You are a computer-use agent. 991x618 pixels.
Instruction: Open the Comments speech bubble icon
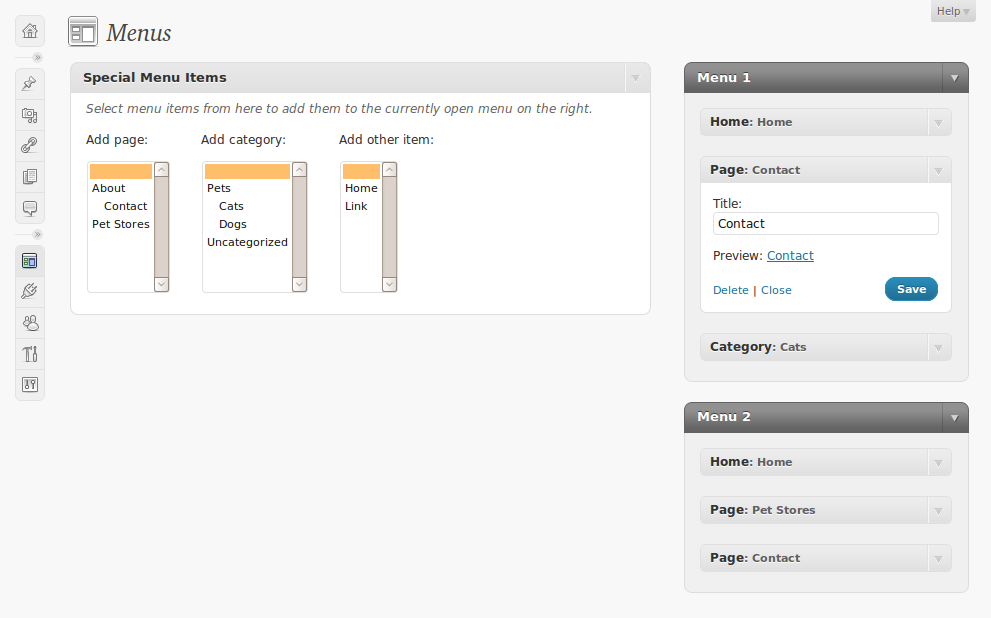click(x=30, y=208)
